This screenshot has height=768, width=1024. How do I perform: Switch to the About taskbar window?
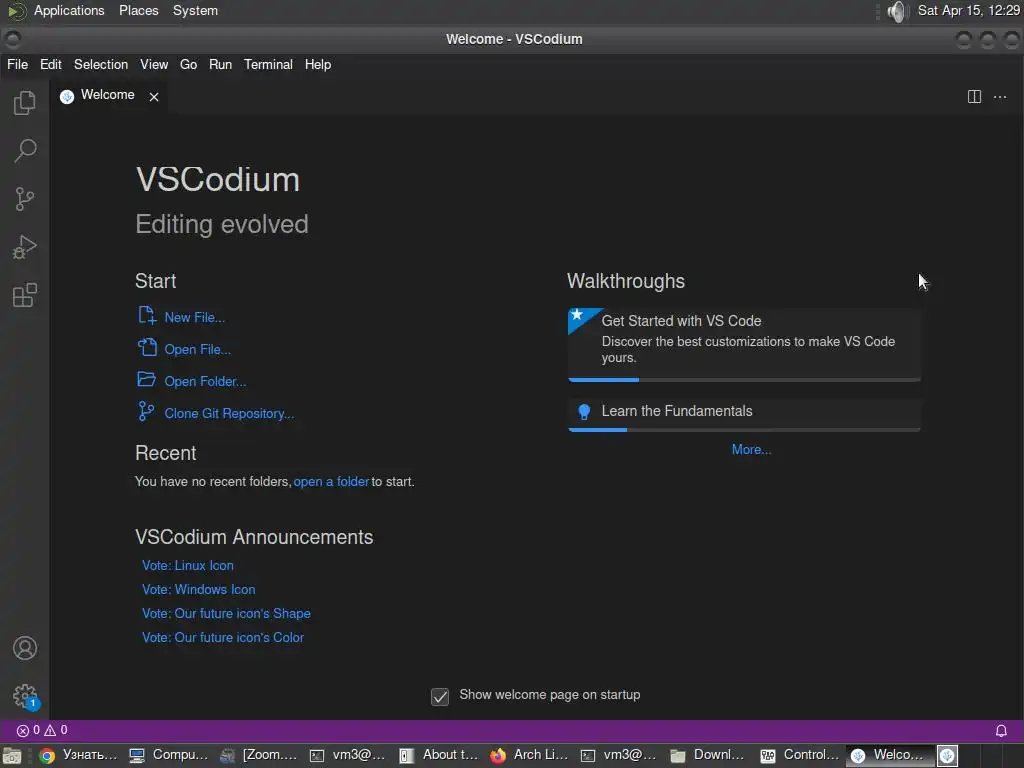[439, 755]
